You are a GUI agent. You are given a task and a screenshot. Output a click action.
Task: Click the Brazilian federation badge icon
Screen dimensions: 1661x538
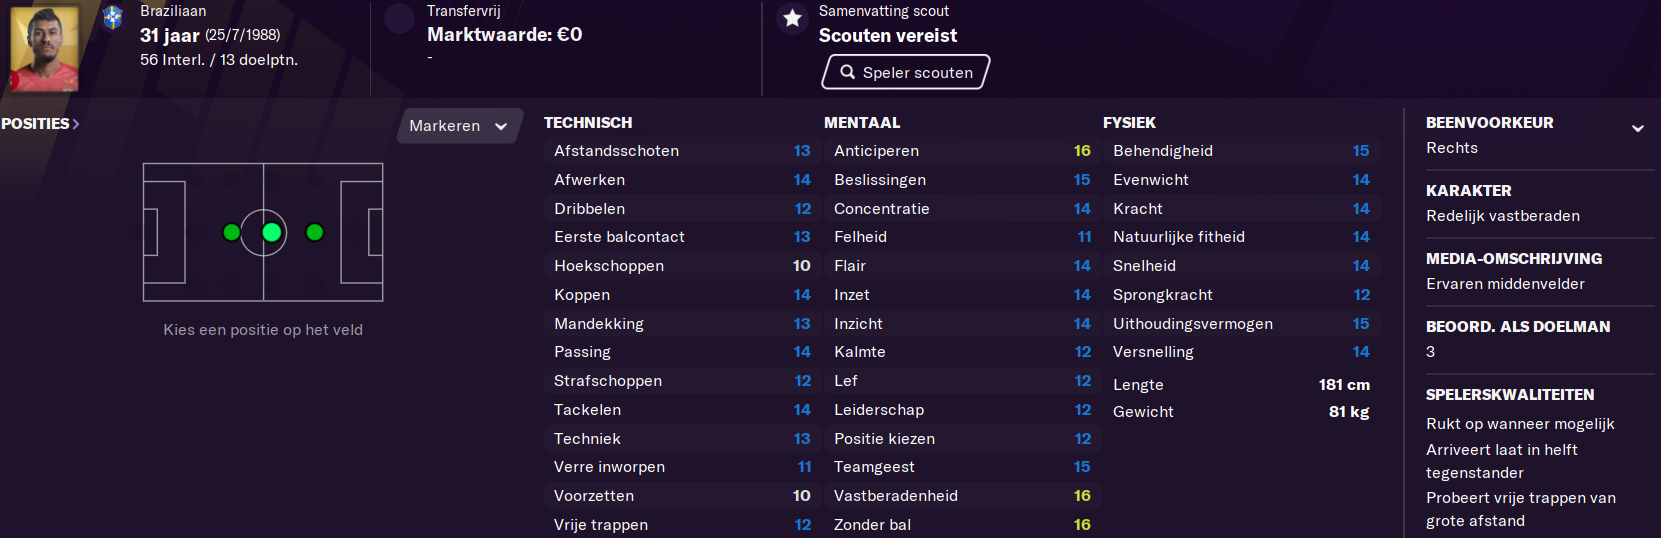pos(113,17)
